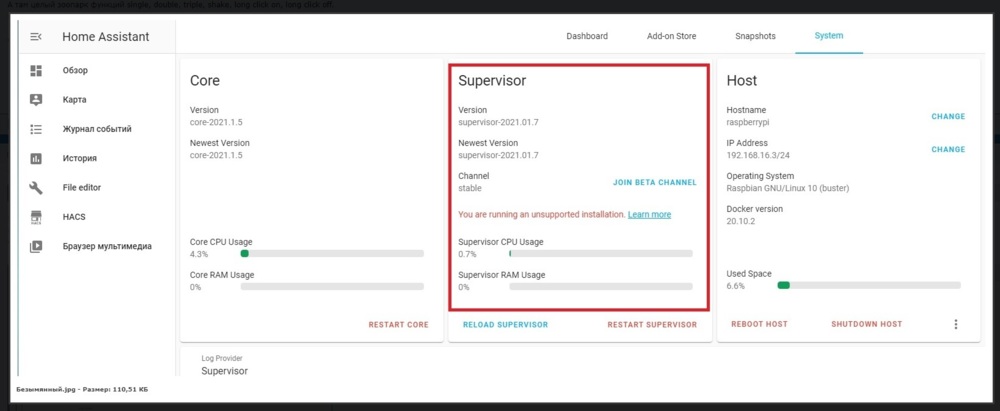1000x411 pixels.
Task: Click hostname value raspberrypi
Action: click(x=748, y=122)
